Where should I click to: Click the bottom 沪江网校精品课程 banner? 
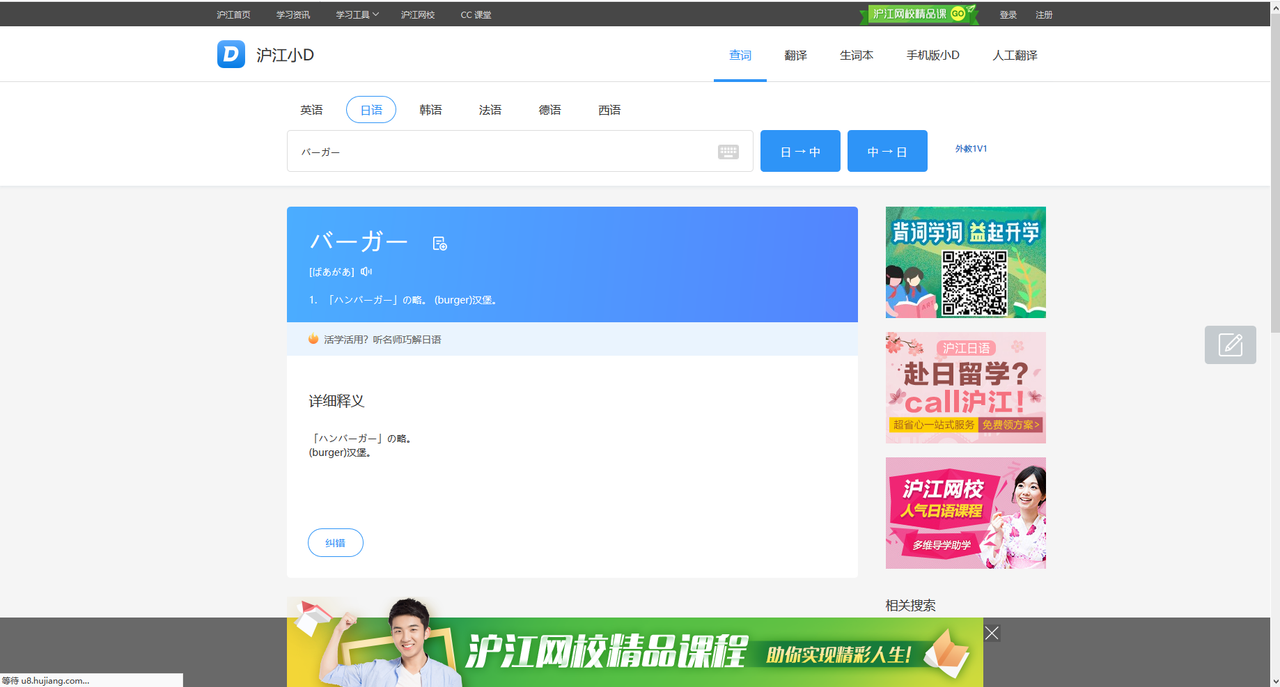coord(635,642)
